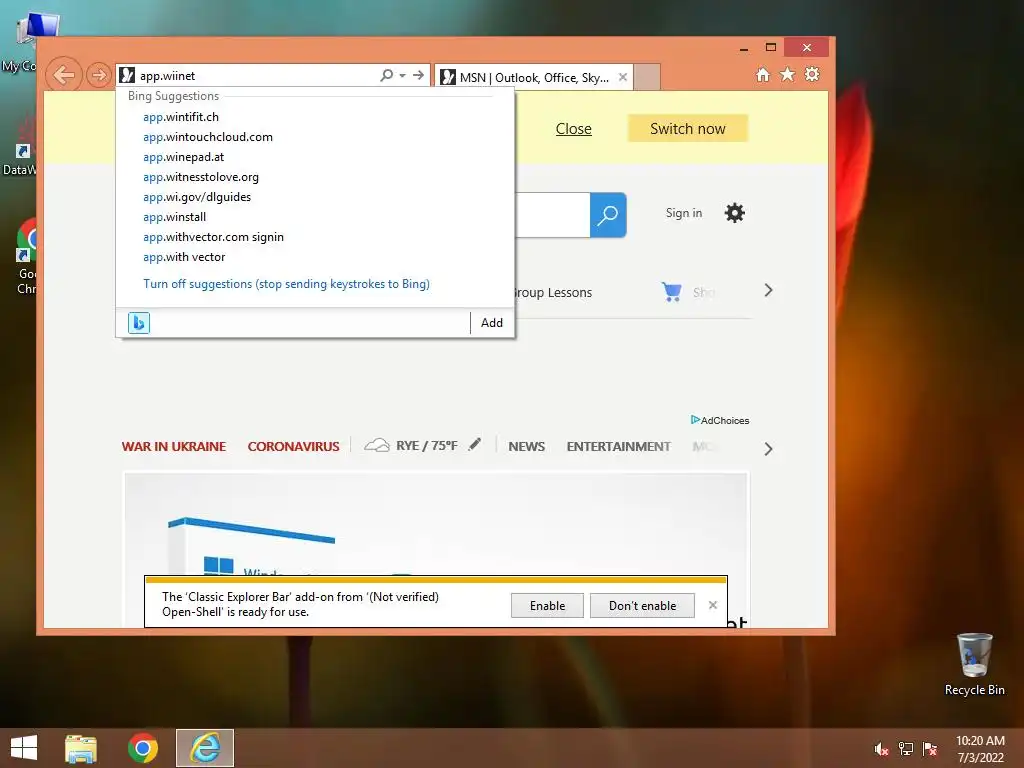The width and height of the screenshot is (1024, 768).
Task: Select suggestion app.withvector.com signin
Action: pos(213,237)
